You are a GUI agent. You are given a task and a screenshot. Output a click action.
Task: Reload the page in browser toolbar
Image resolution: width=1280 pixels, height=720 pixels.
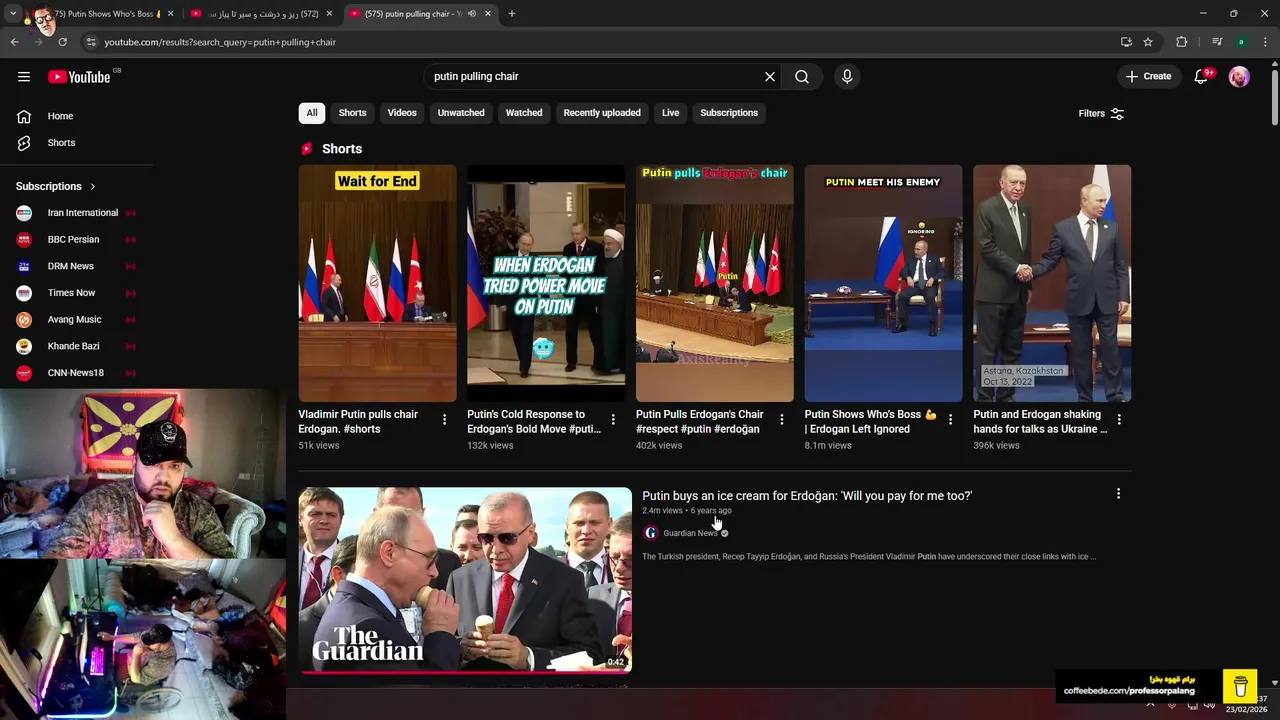(x=62, y=42)
